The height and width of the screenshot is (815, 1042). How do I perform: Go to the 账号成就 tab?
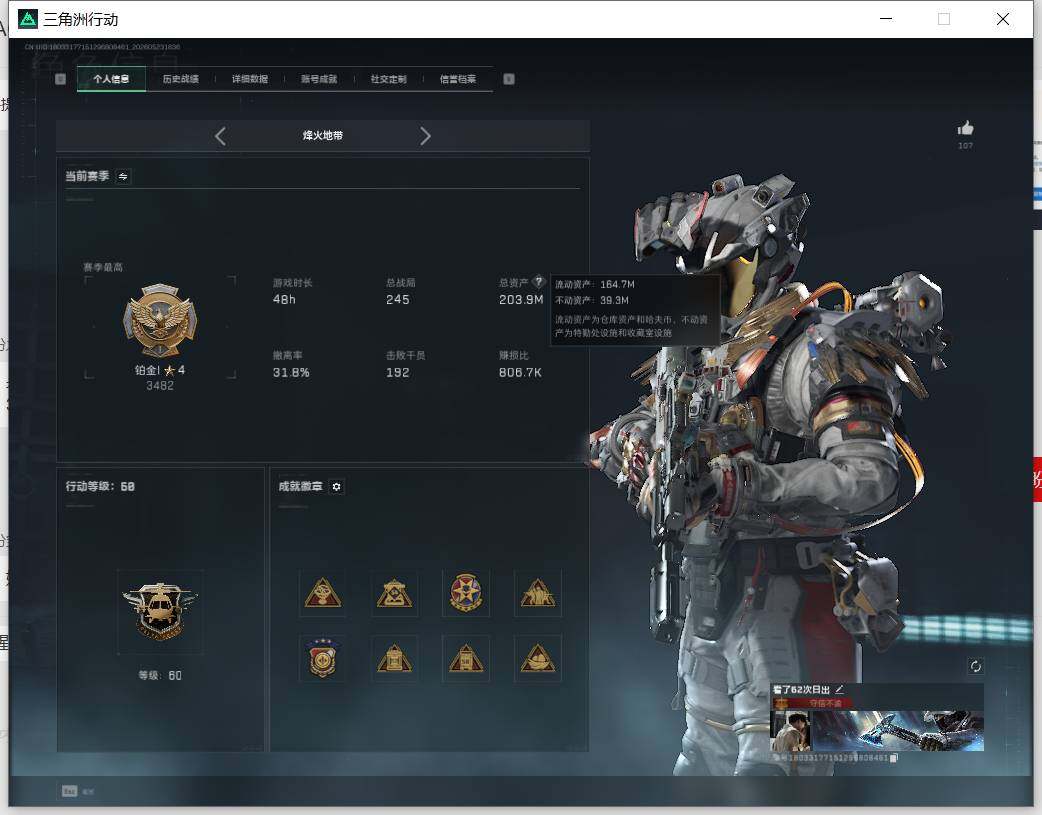(319, 79)
